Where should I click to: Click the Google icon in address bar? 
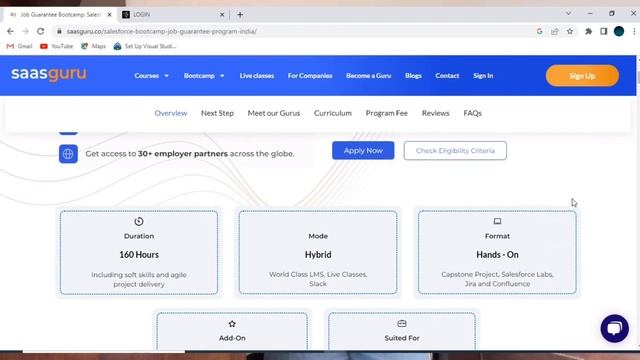(540, 31)
